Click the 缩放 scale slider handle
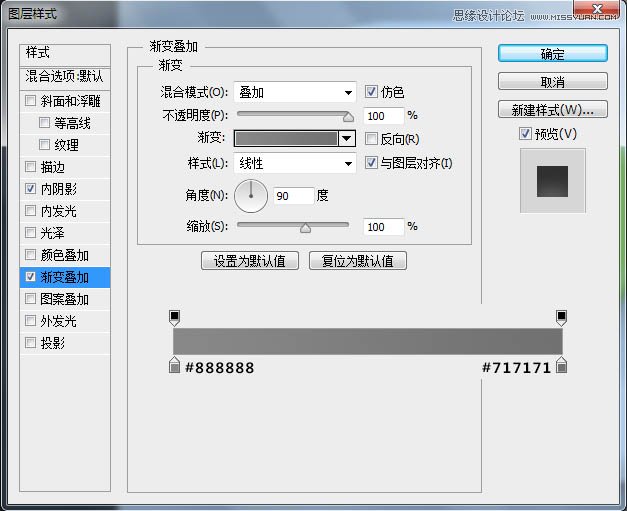 [305, 228]
